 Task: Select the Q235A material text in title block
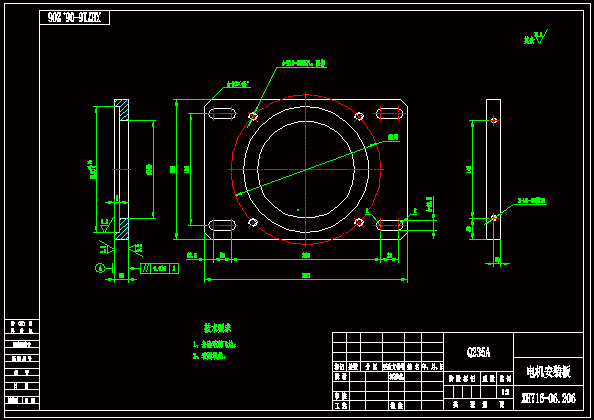tap(478, 353)
